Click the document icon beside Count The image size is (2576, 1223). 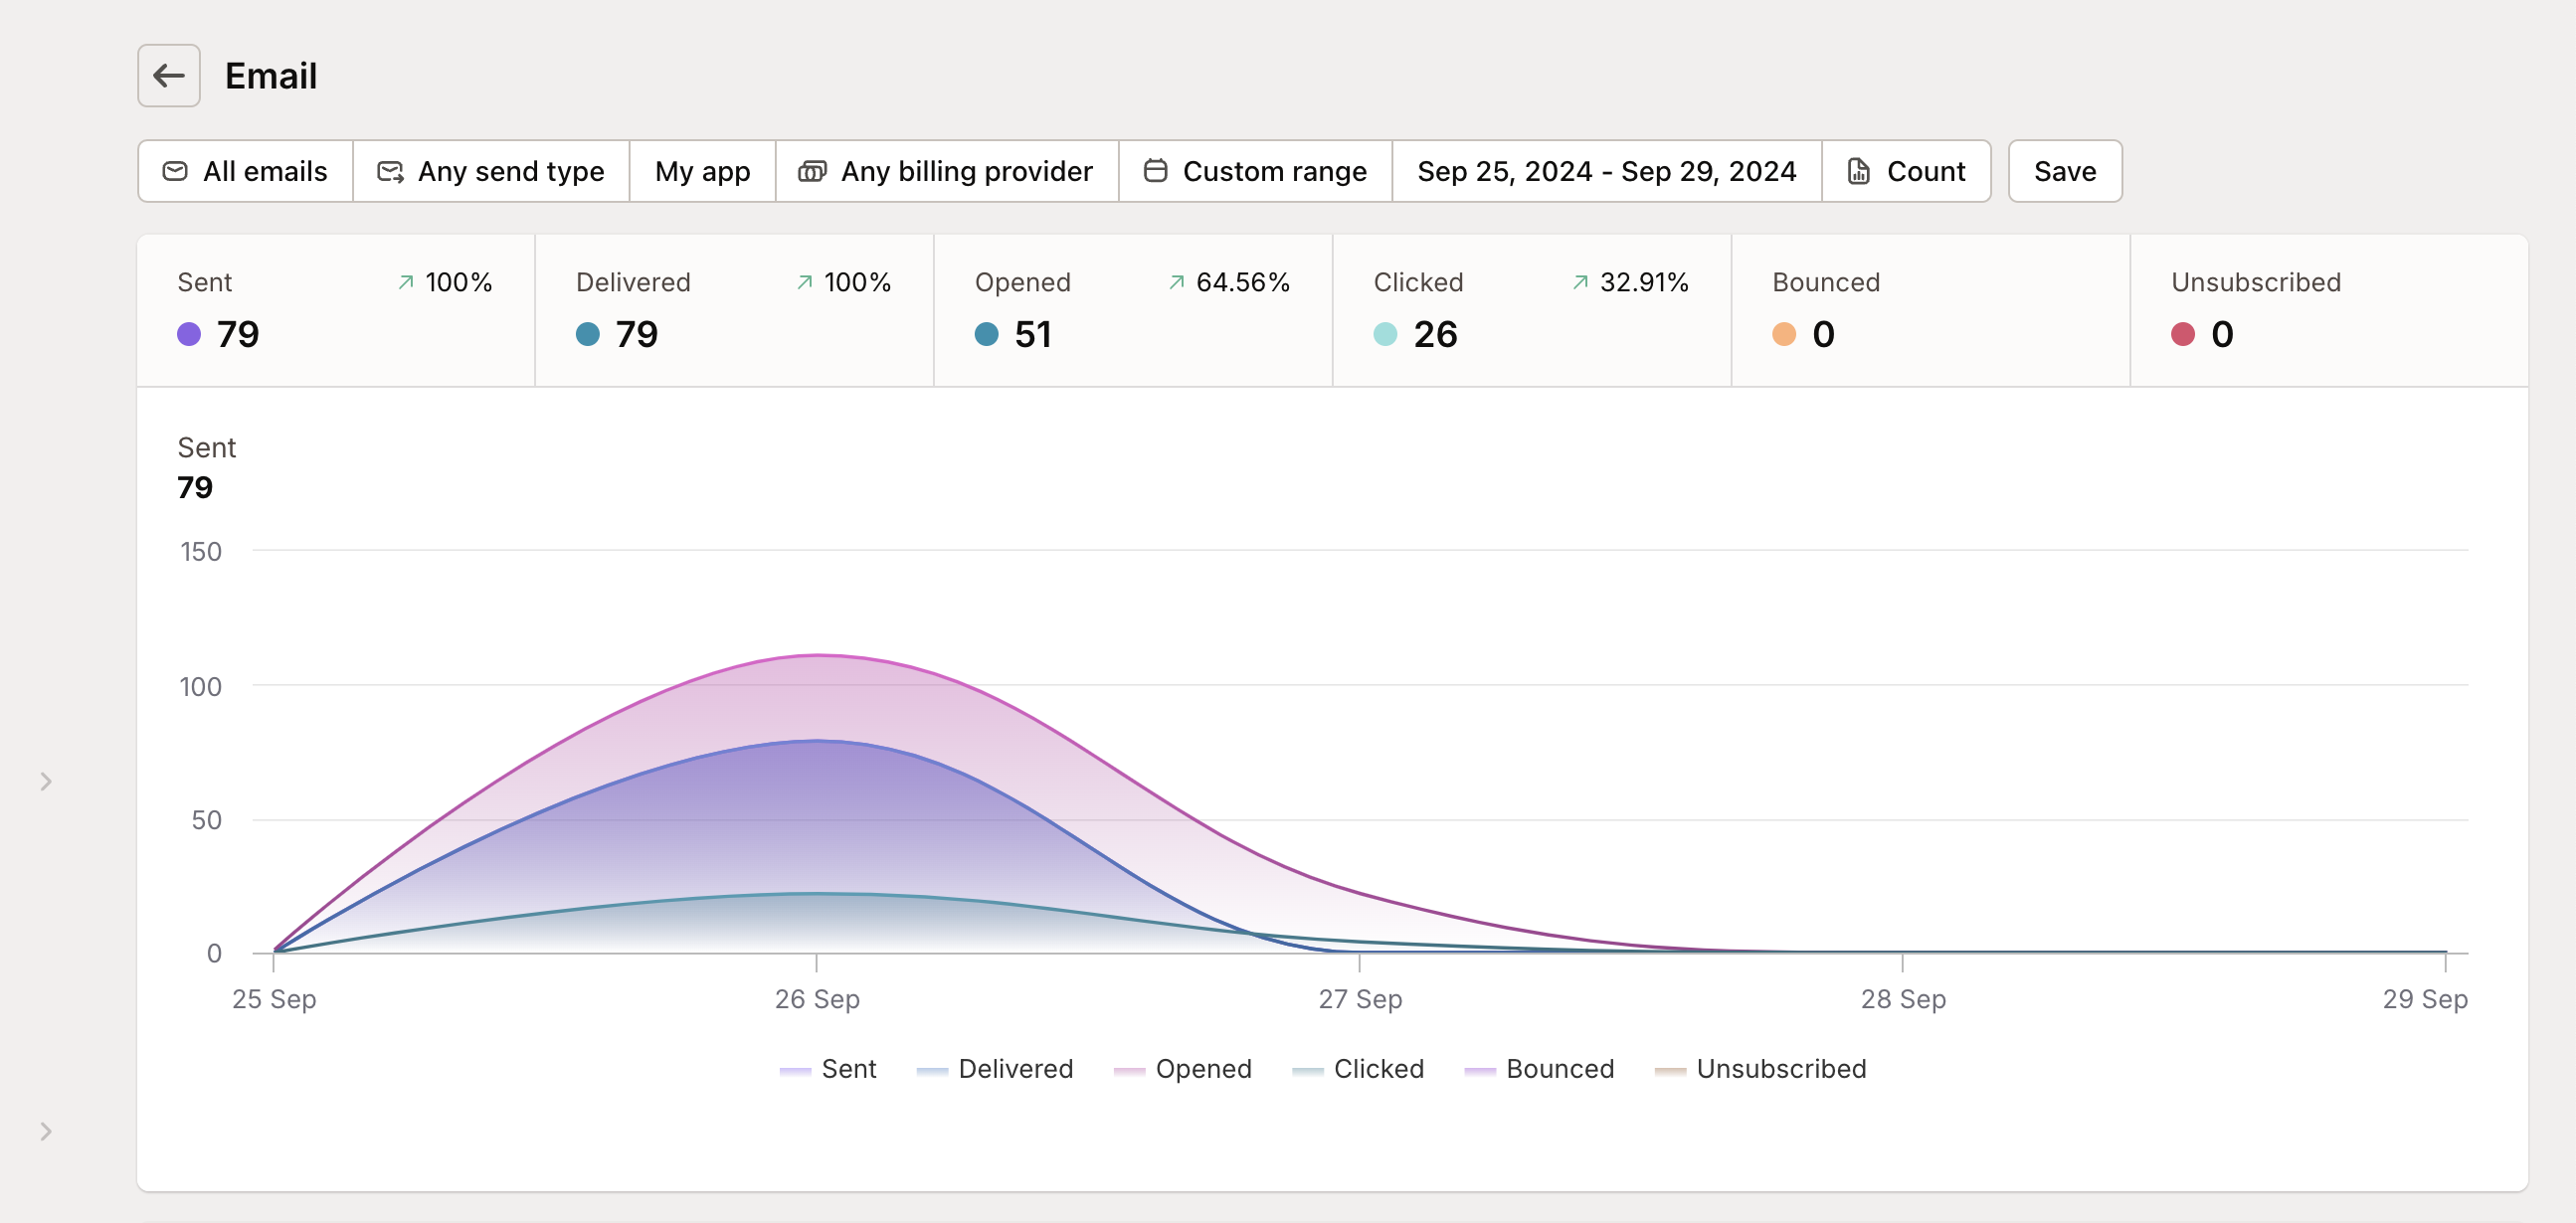[x=1858, y=171]
